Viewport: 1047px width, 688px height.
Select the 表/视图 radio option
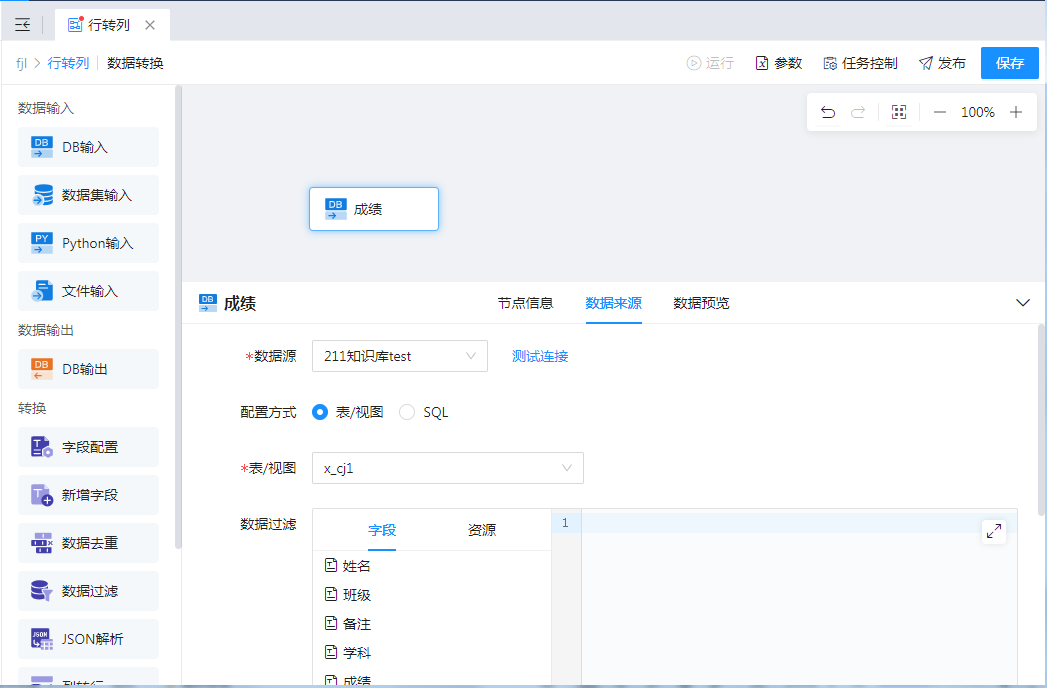coord(320,412)
